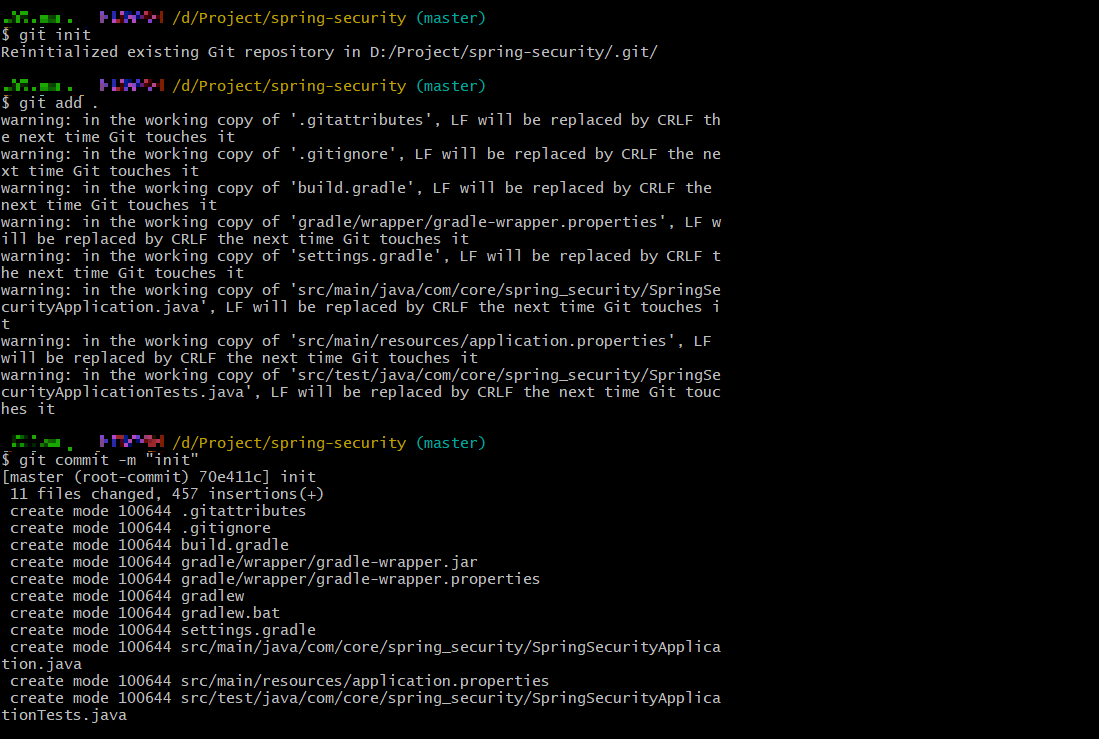1099x739 pixels.
Task: Select the wrapped line starting "curityApplication.java'"
Action: click(361, 307)
